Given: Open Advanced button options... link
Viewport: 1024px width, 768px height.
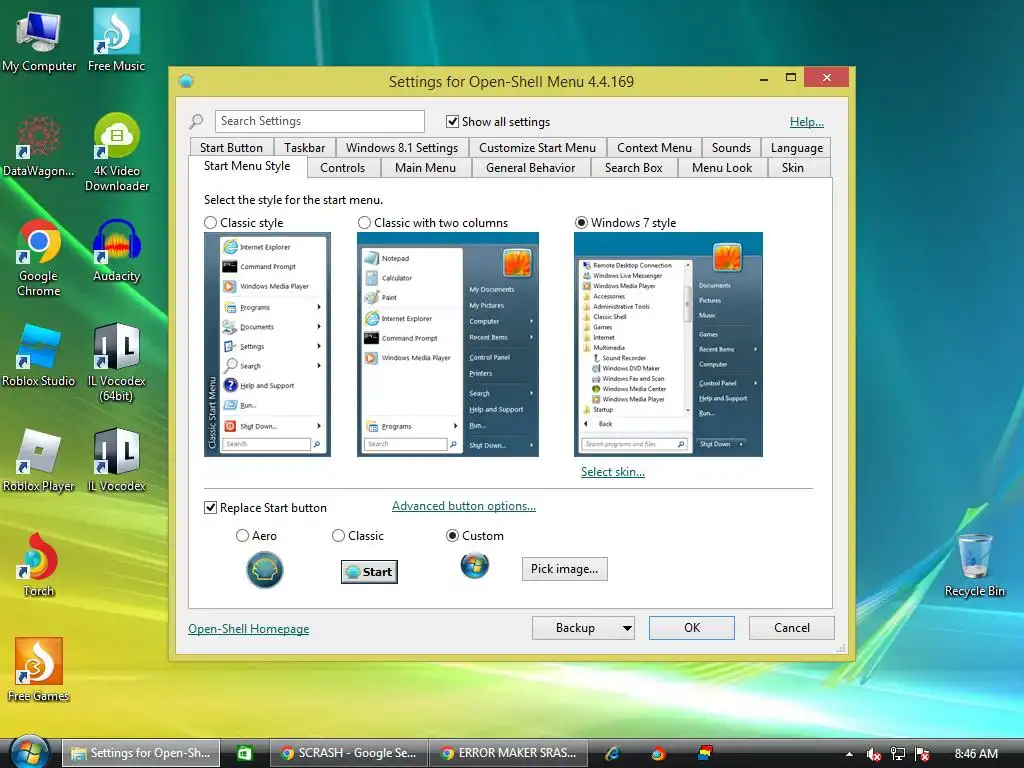Looking at the screenshot, I should [464, 506].
